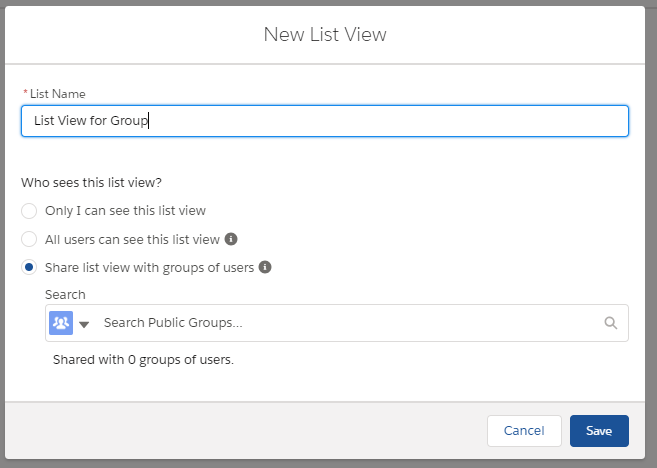This screenshot has height=468, width=657.
Task: Click the magnifying glass search icon
Action: [x=610, y=323]
